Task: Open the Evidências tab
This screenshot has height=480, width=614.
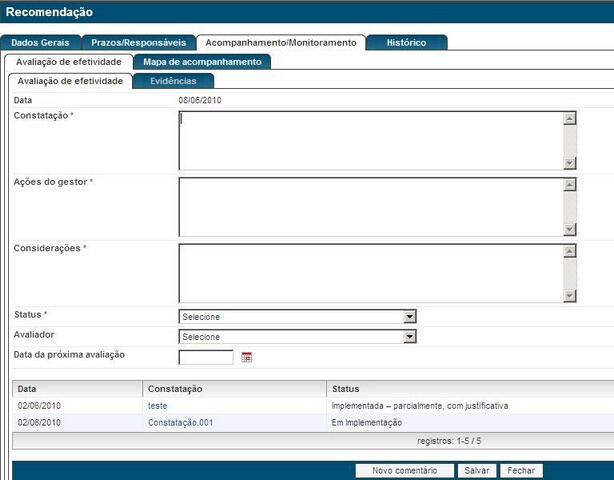Action: point(173,81)
